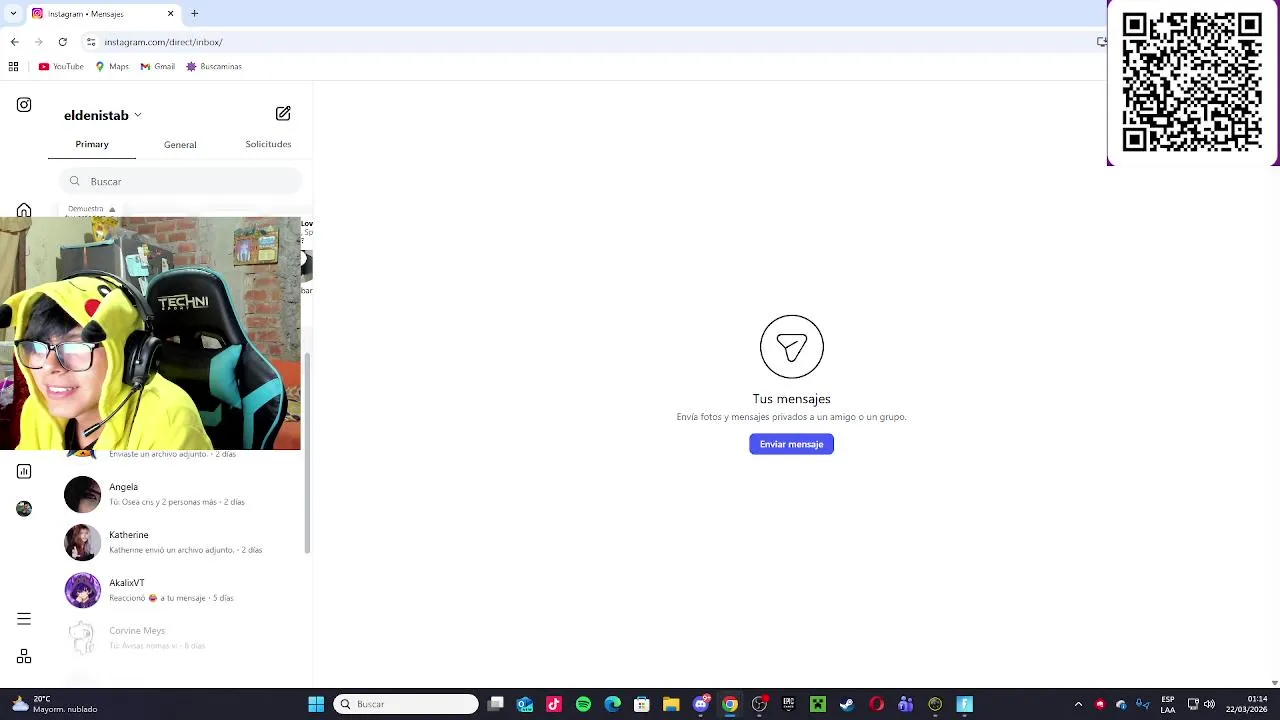
Task: Open TikTok from the taskbar
Action: coord(554,704)
